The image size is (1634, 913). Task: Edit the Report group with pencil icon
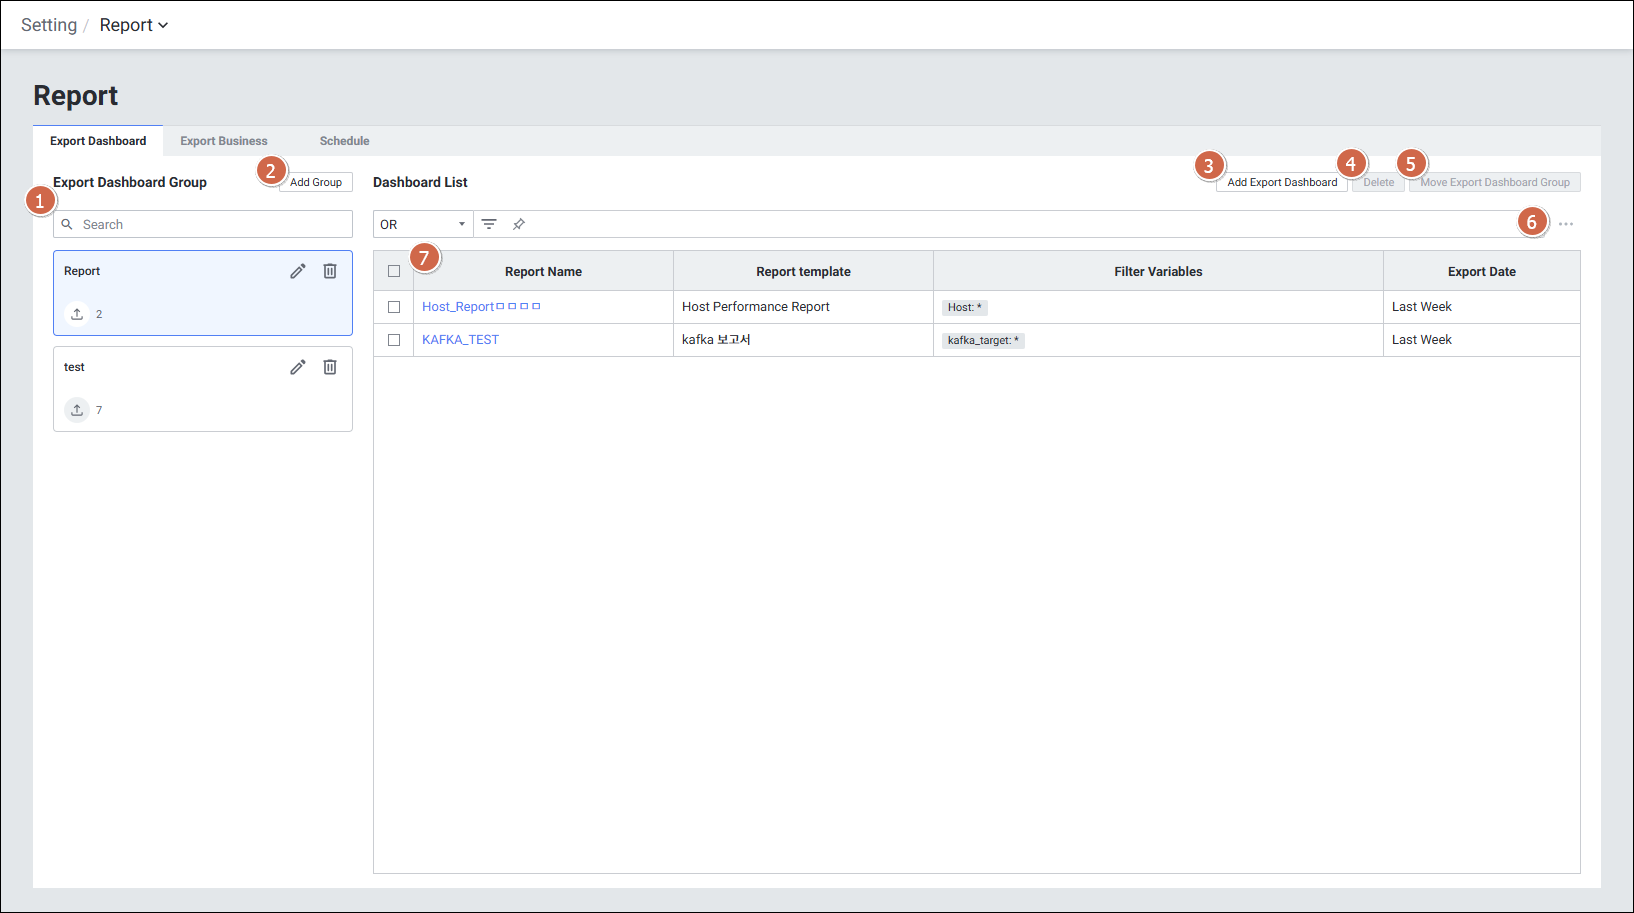coord(298,271)
